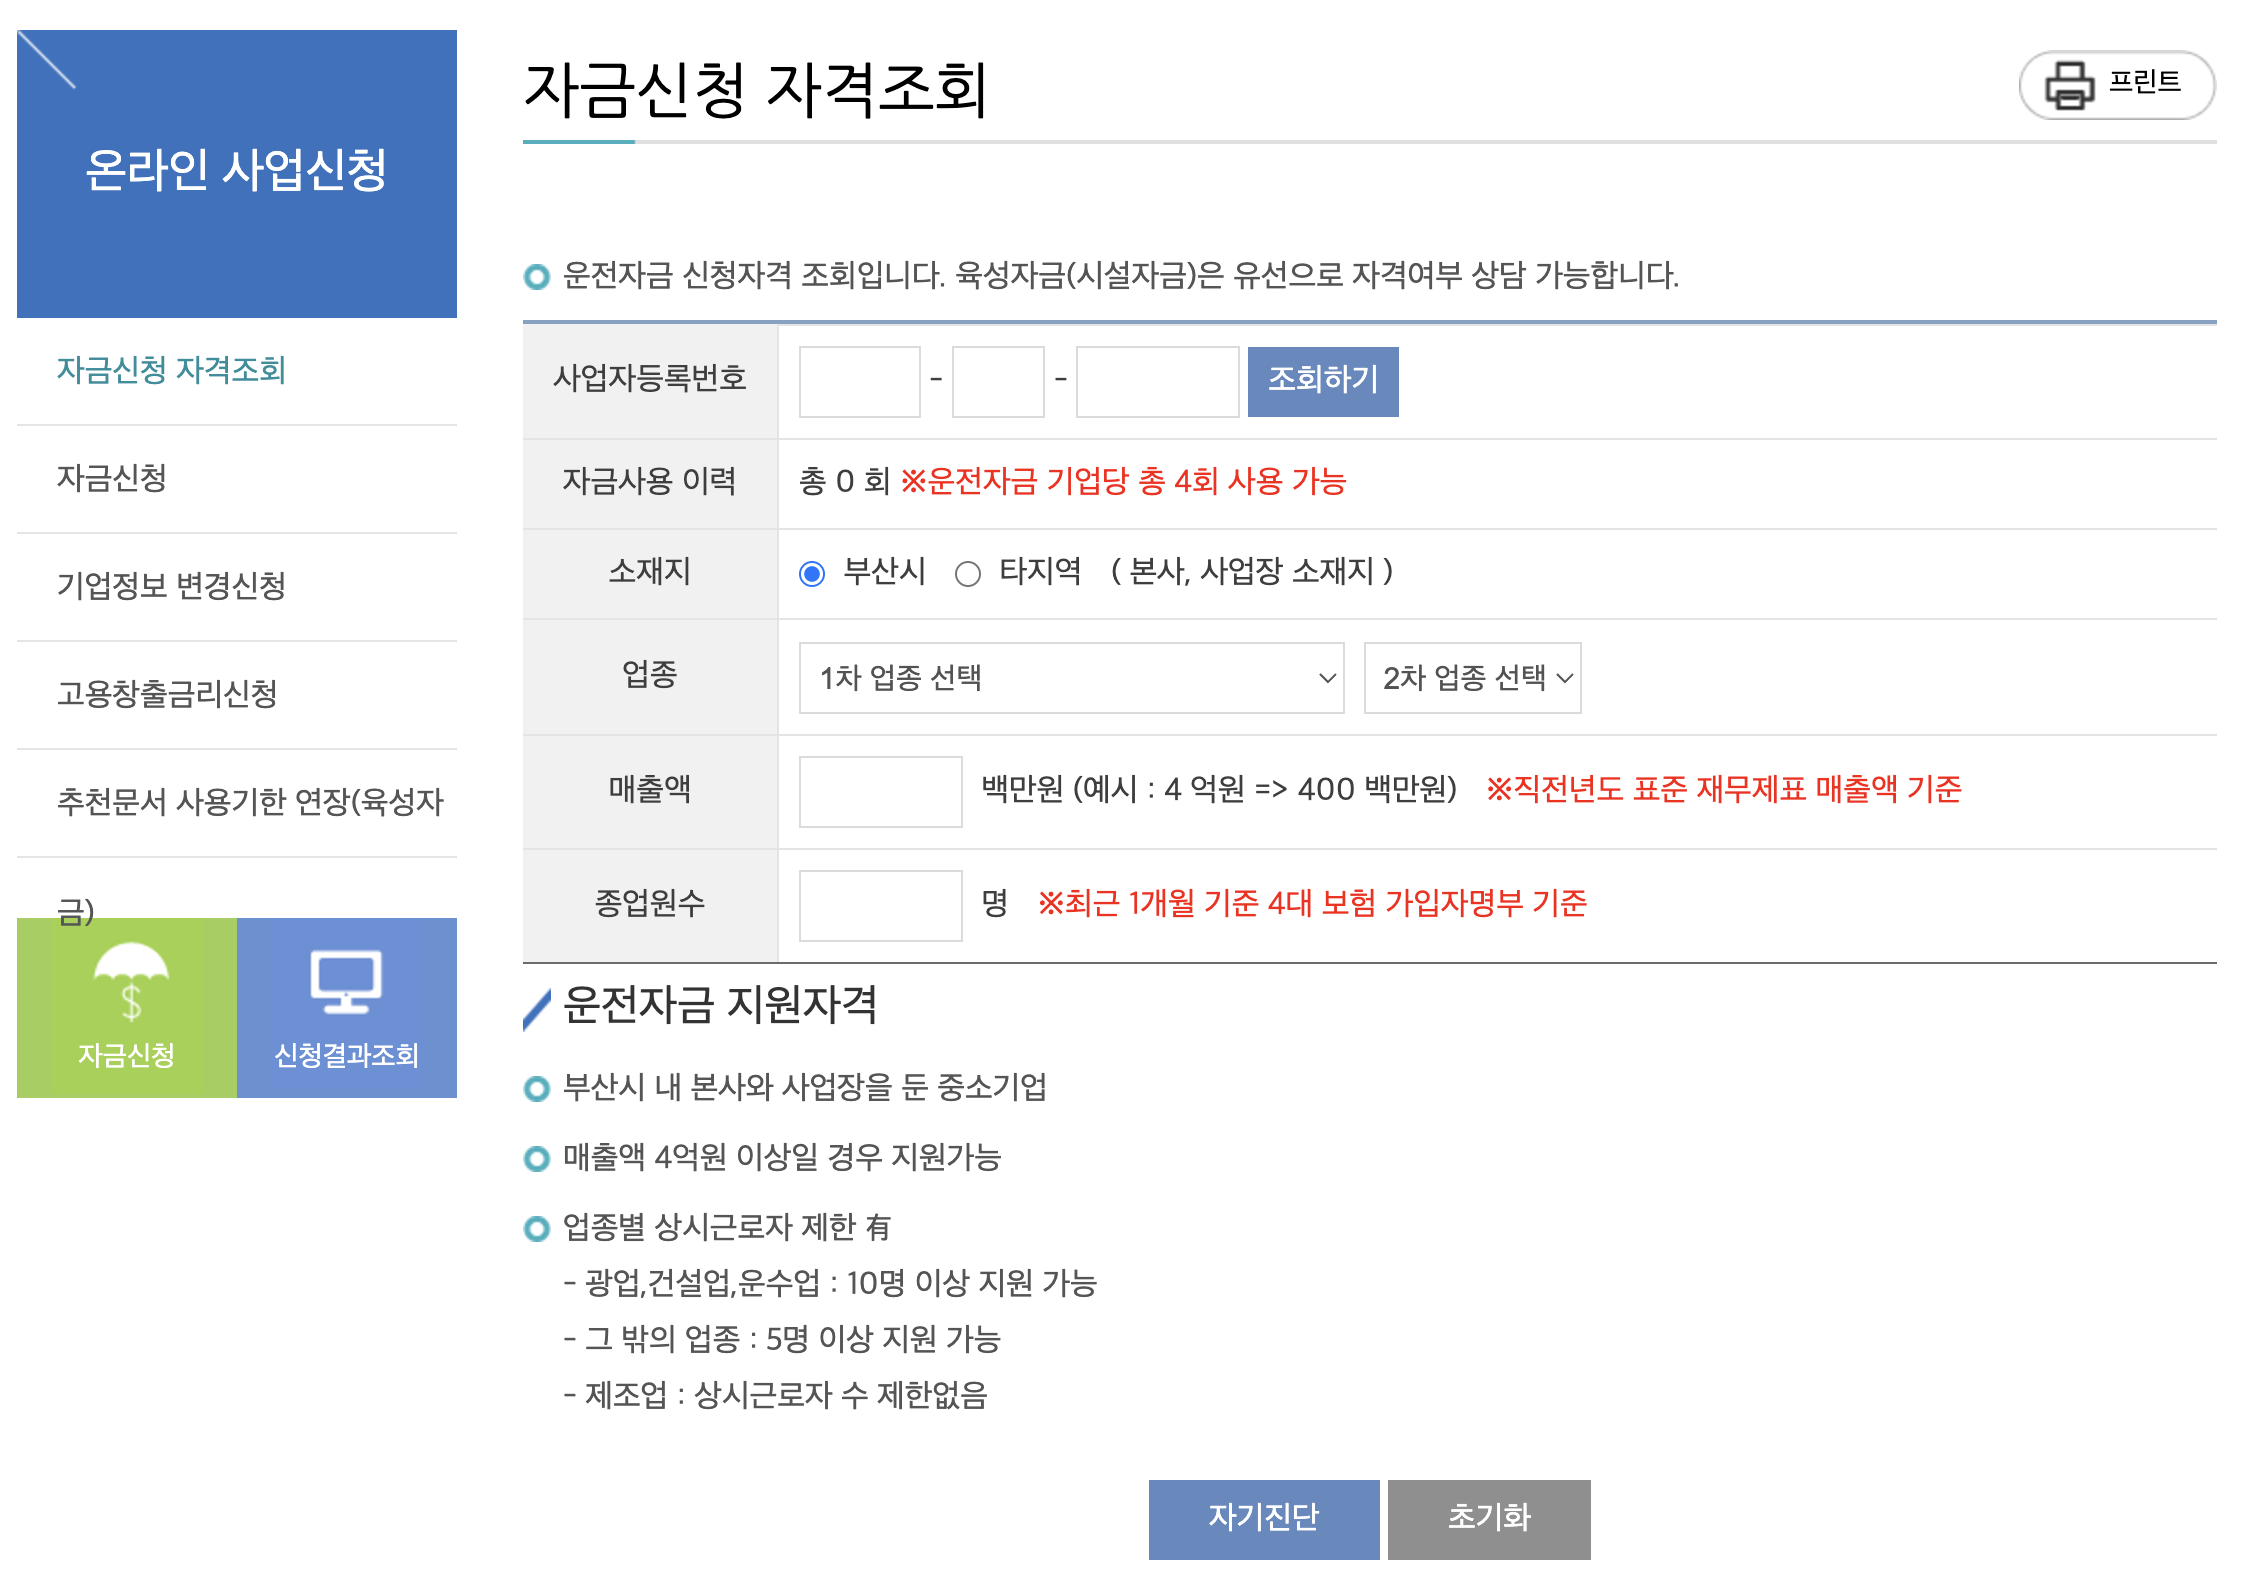
Task: Choose 타지역 as the 소재지 option
Action: [x=966, y=572]
